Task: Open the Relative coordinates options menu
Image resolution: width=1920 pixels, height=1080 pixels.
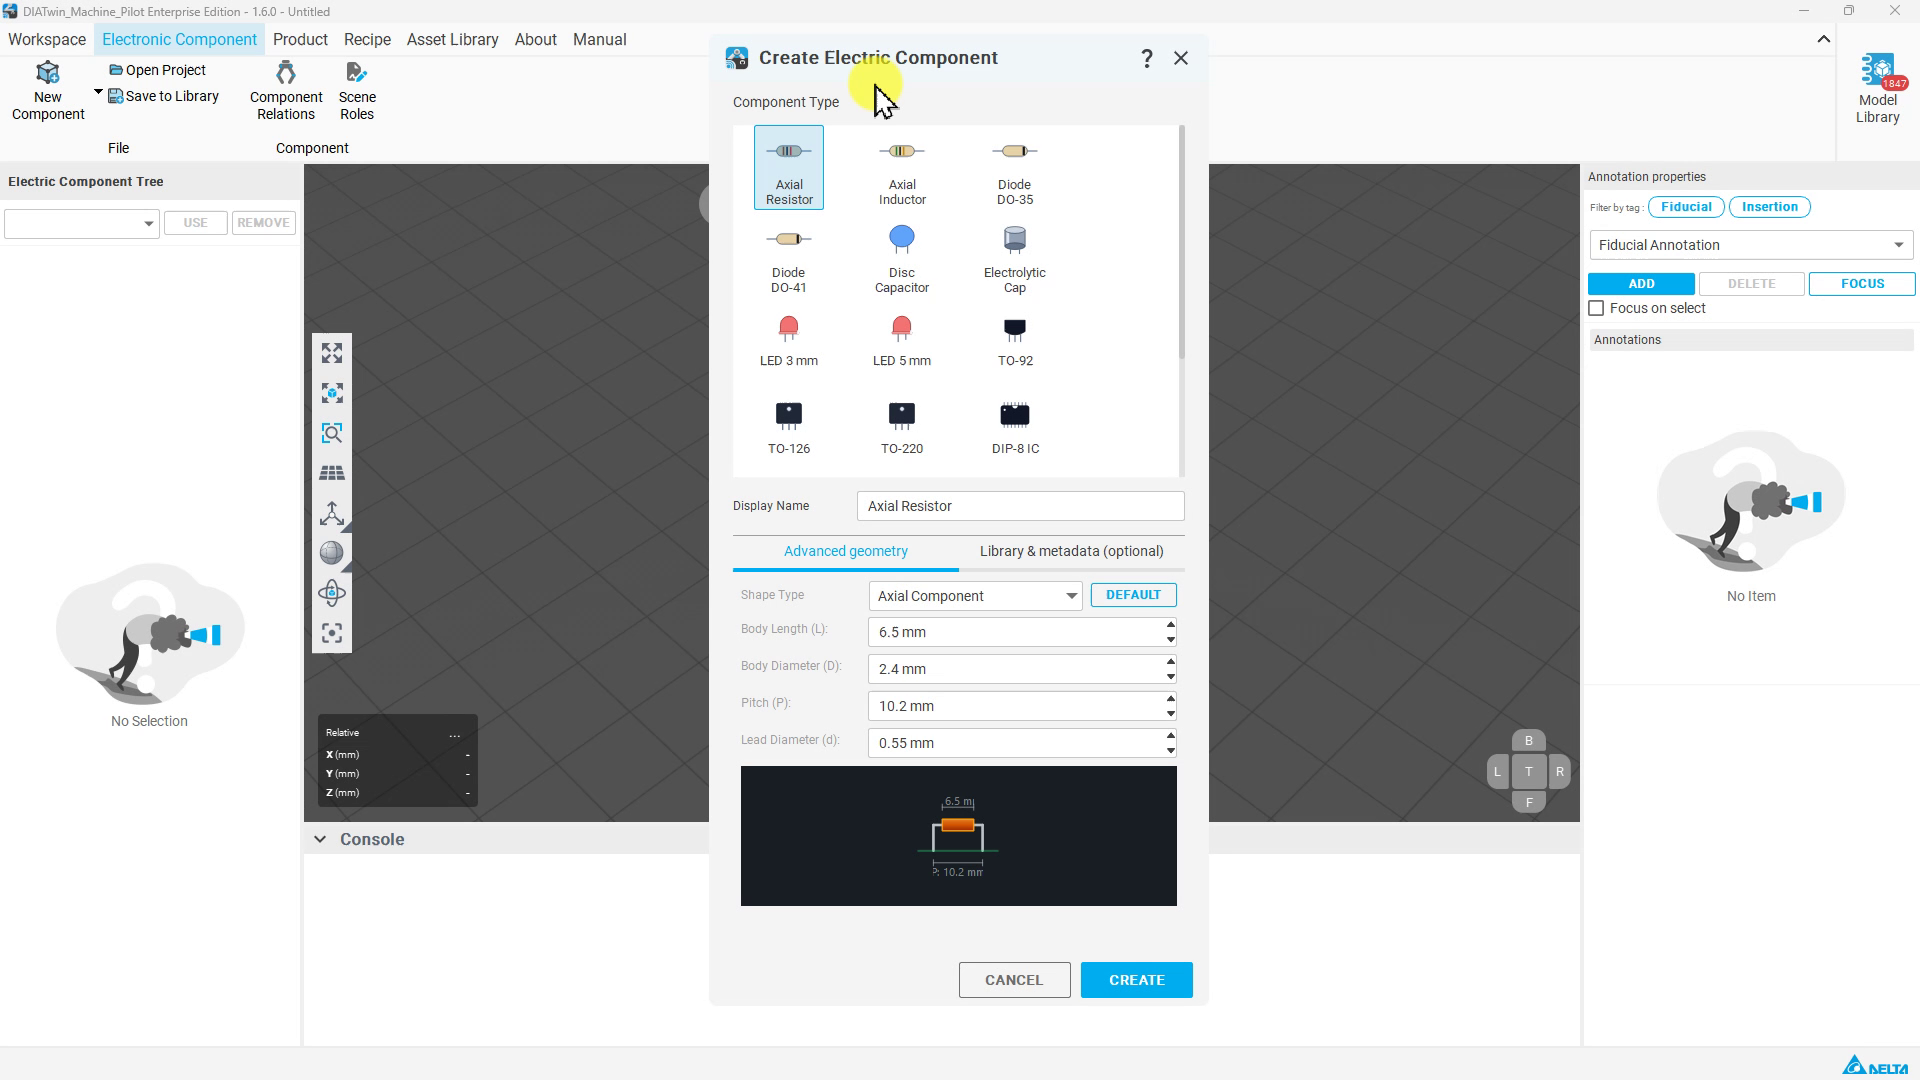Action: click(x=455, y=734)
